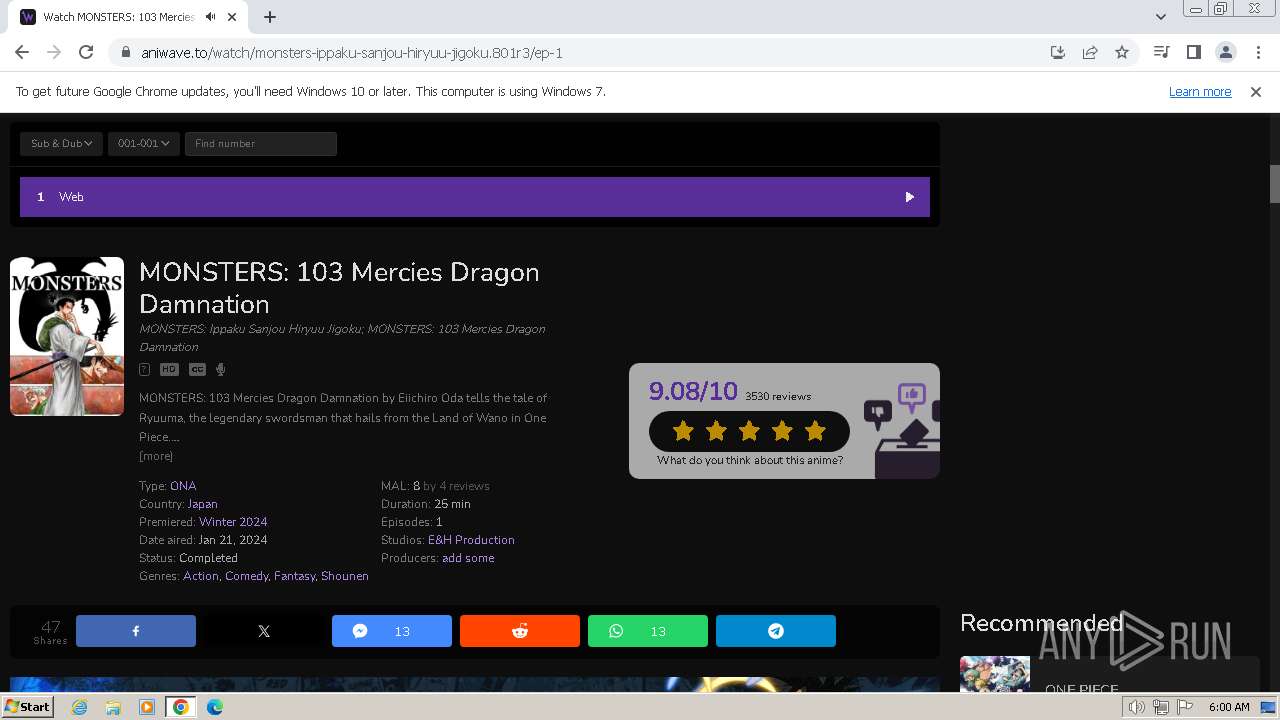
Task: Share via WhatsApp button showing 13
Action: coord(648,631)
